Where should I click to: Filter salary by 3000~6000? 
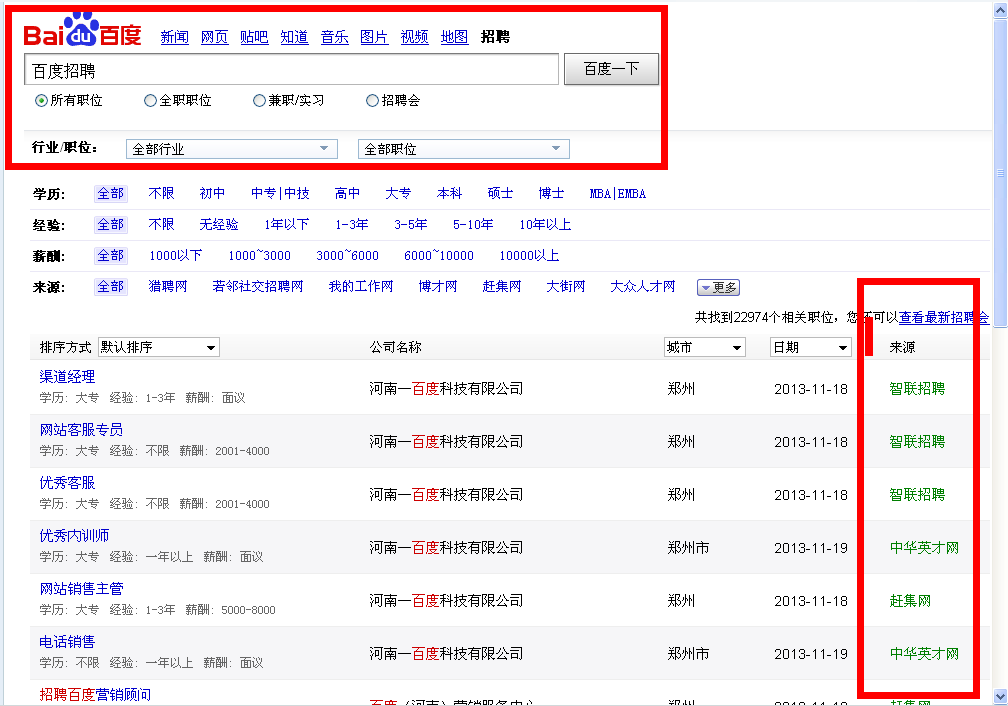tap(347, 255)
